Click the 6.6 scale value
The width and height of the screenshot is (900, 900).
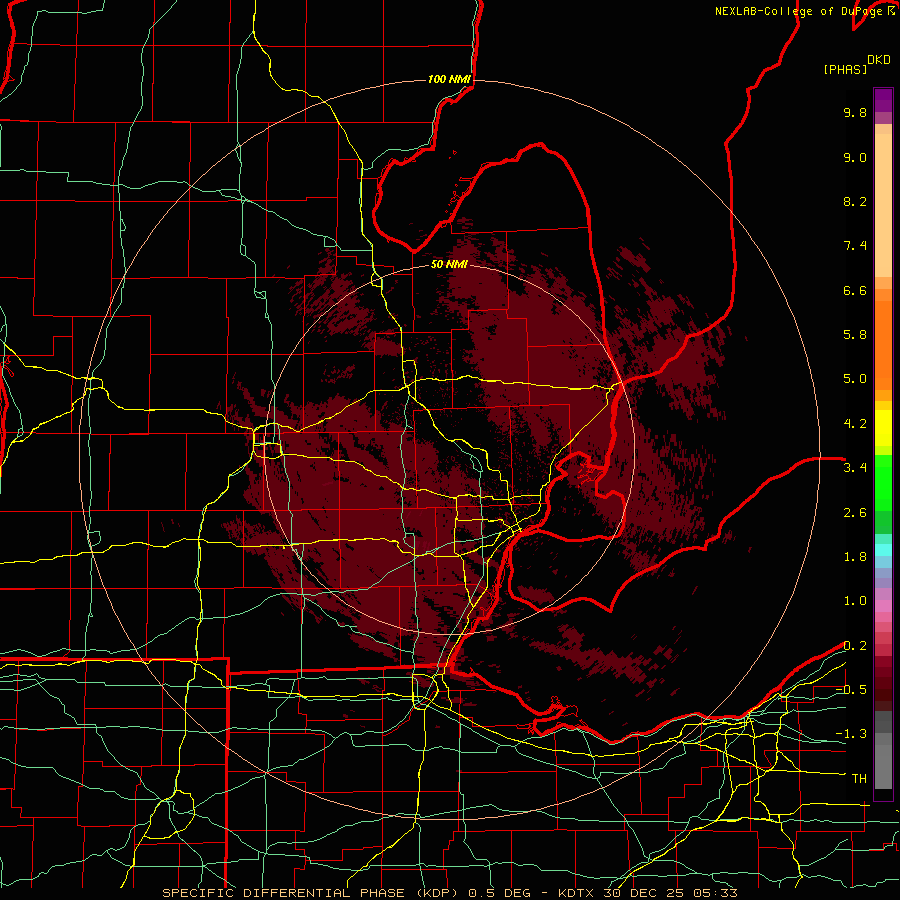pos(855,291)
